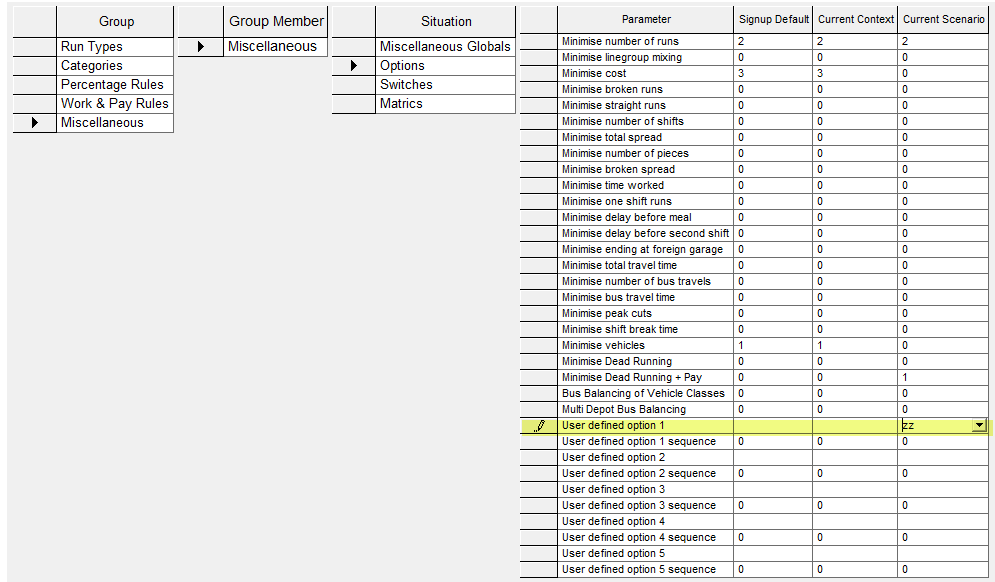
Task: Click the Parameter column header
Action: tap(646, 18)
